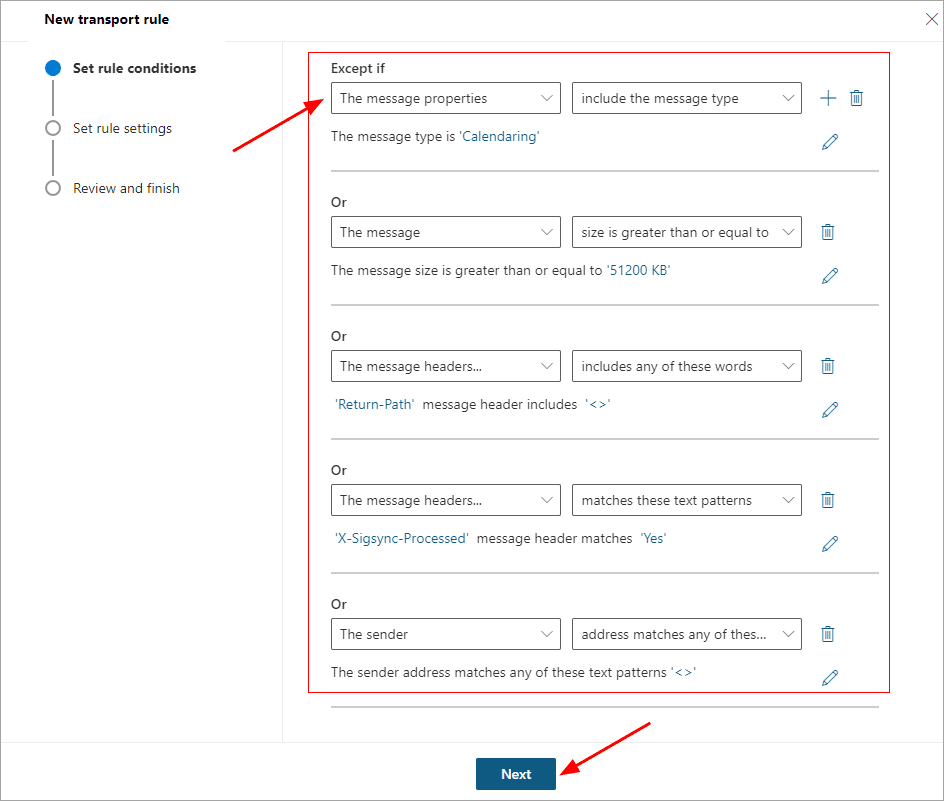
Task: Go to Set rule conditions step
Action: (x=134, y=68)
